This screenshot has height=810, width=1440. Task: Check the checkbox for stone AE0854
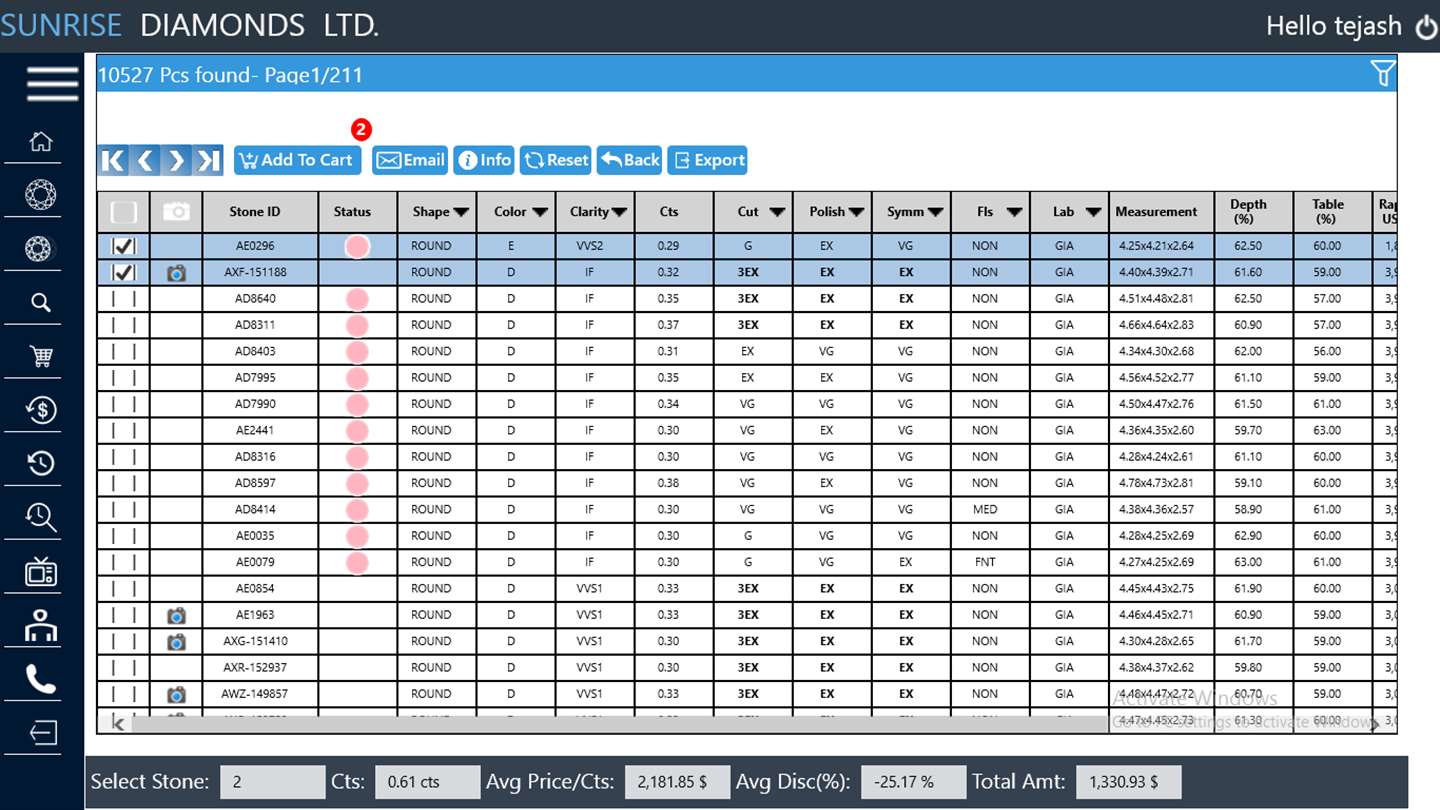[124, 588]
